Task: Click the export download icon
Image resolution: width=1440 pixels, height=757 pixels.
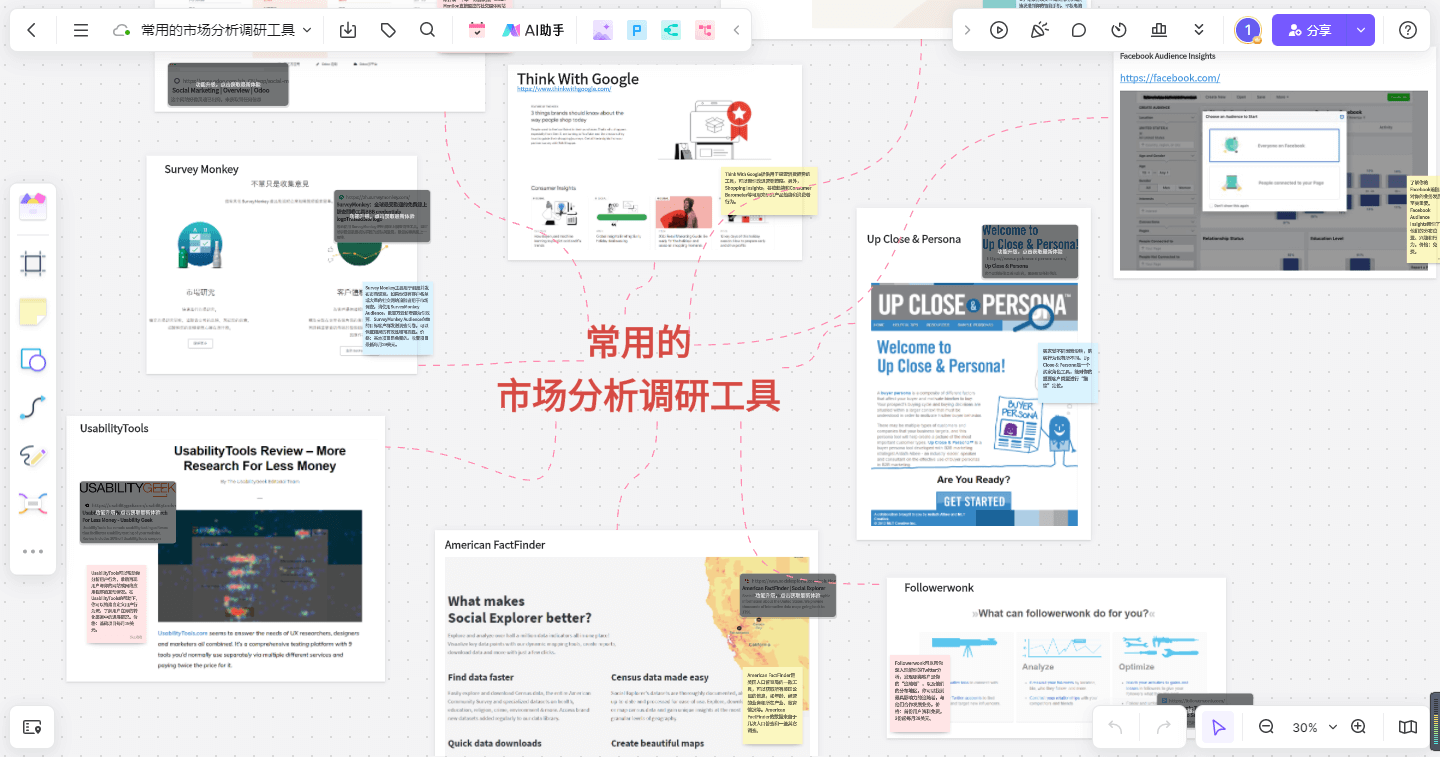Action: tap(348, 30)
